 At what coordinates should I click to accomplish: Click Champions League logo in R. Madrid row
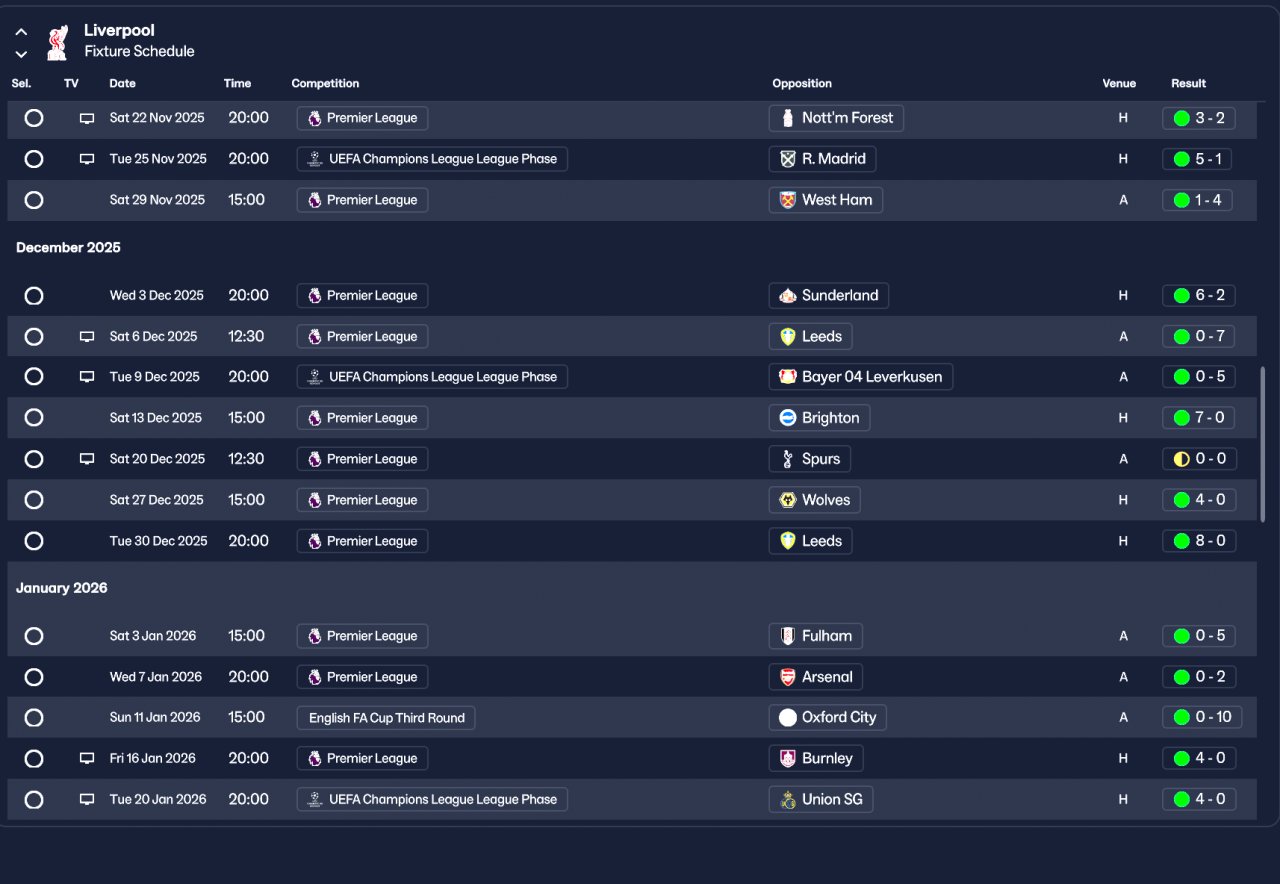pos(315,159)
